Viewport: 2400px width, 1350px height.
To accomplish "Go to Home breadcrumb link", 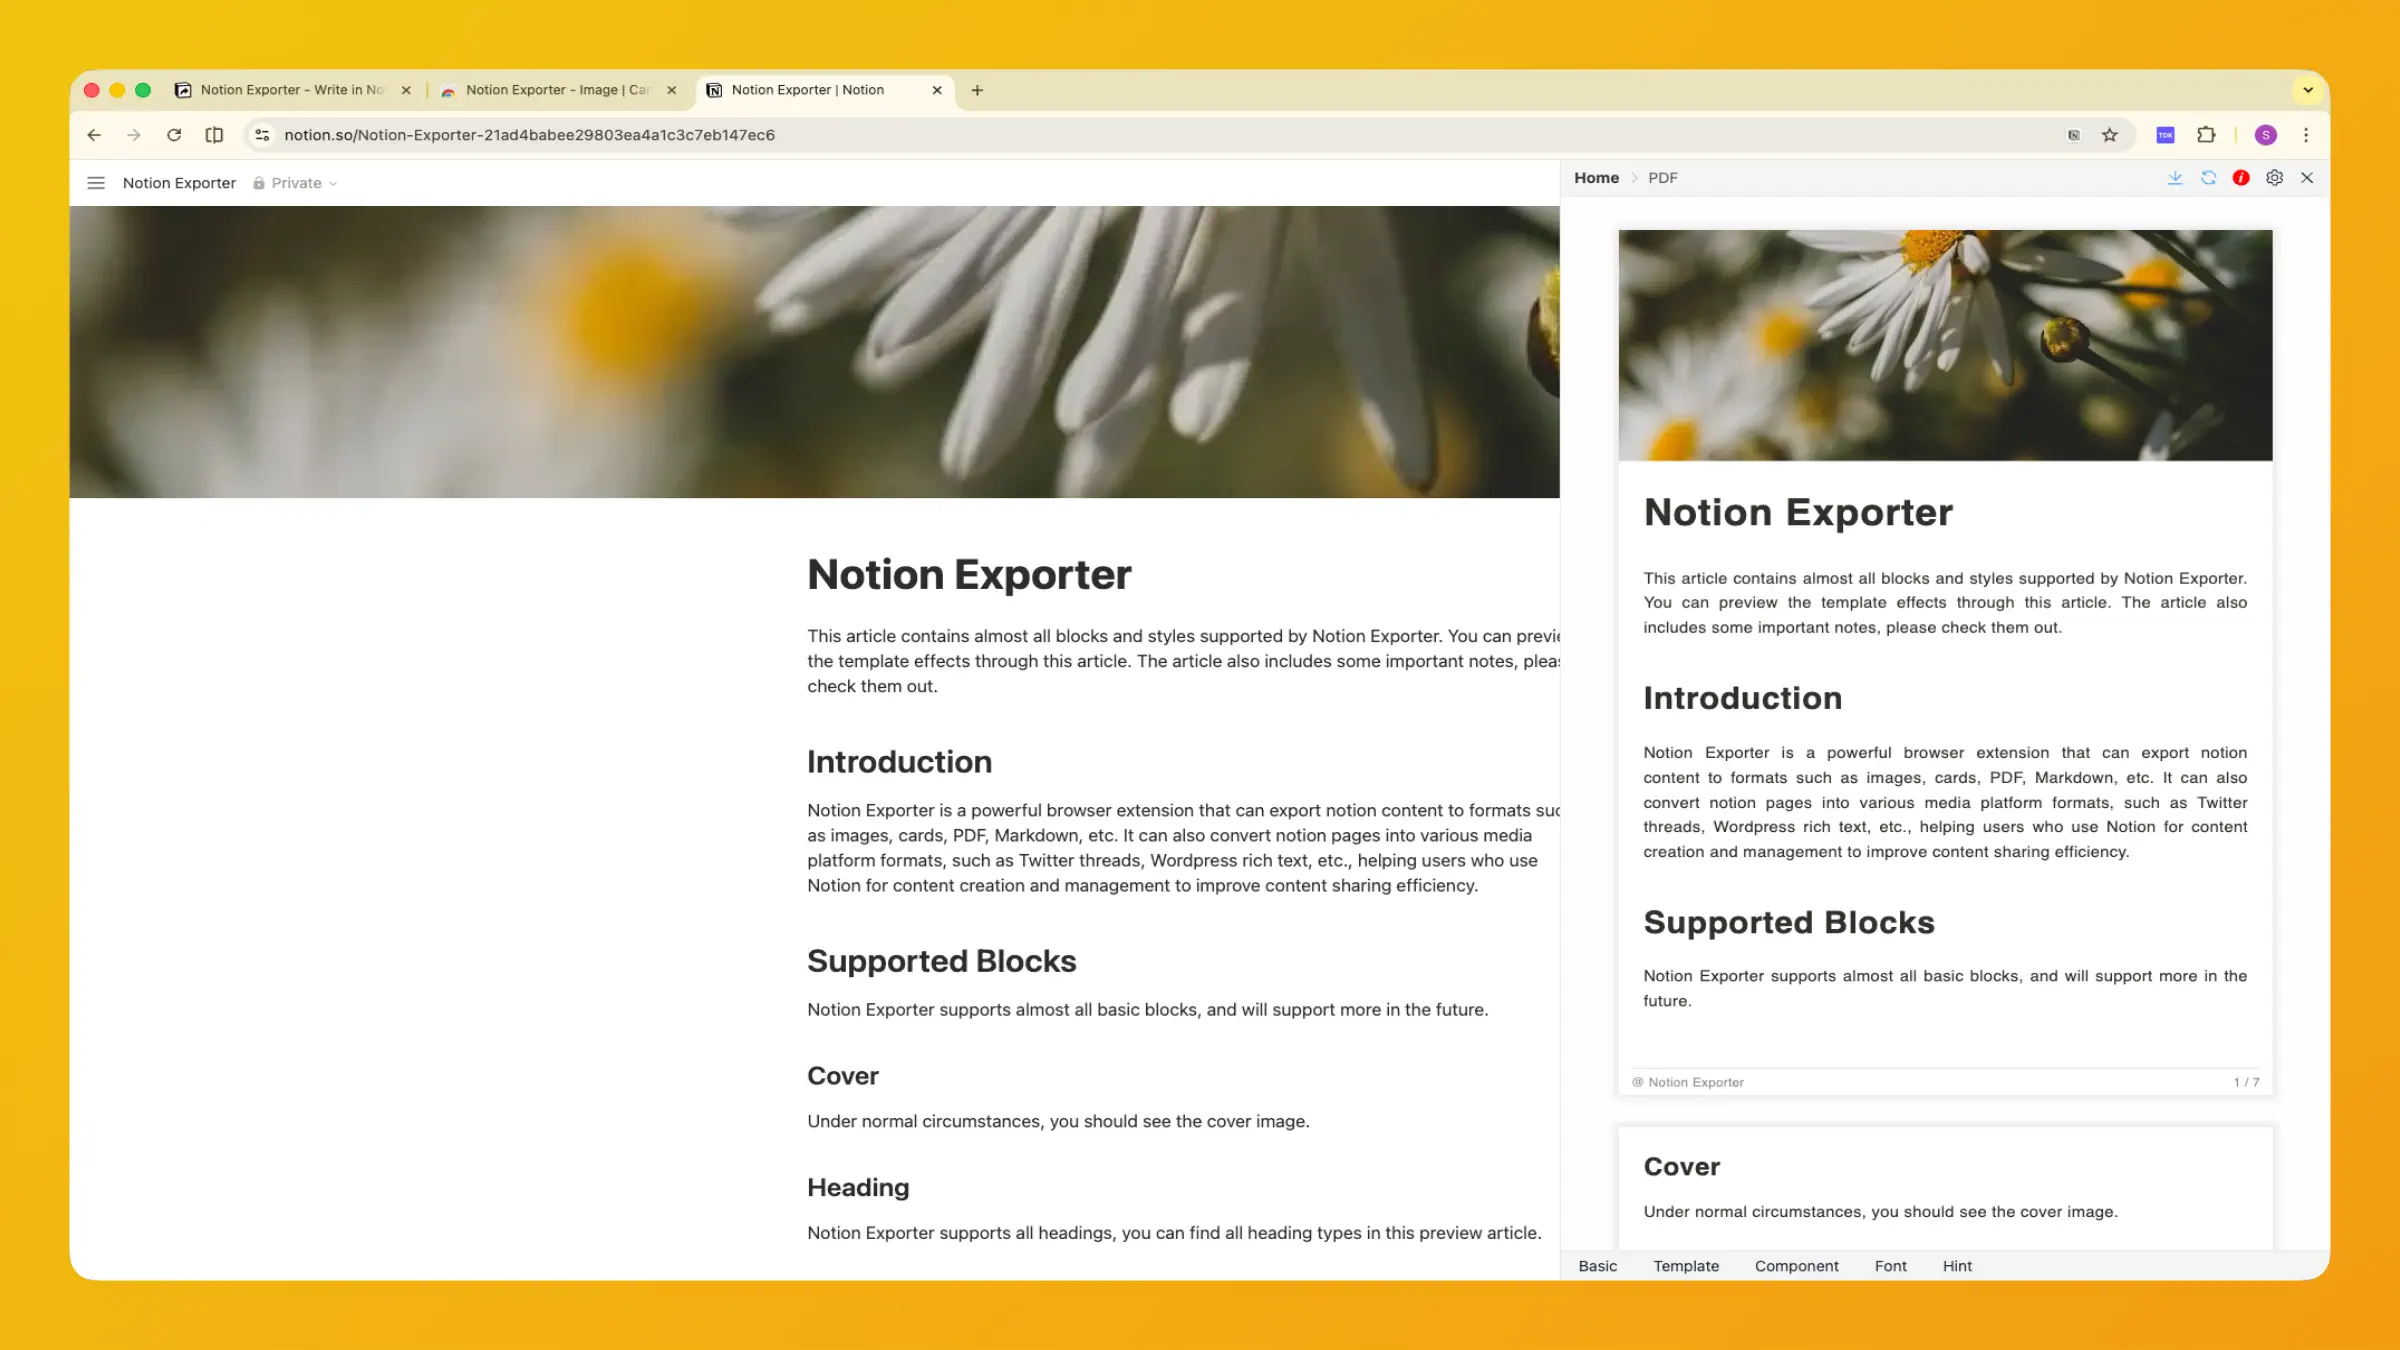I will point(1596,178).
